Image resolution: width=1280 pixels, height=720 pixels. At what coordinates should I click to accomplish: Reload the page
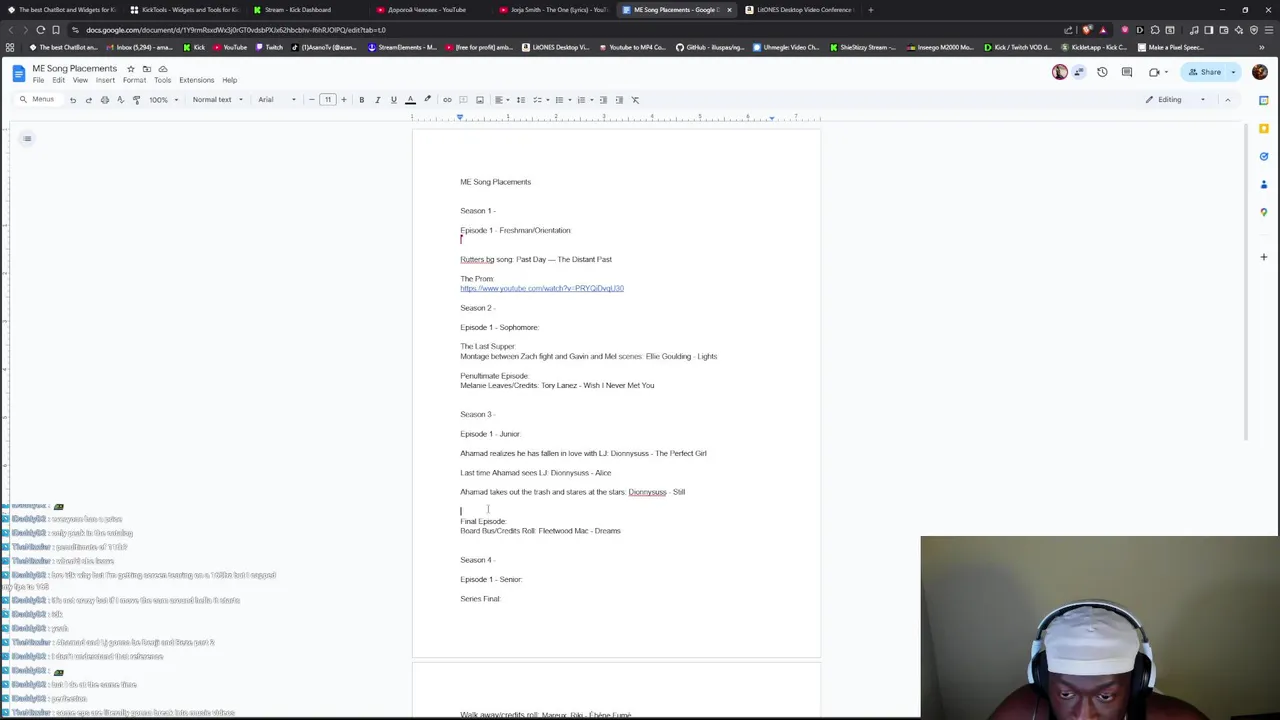click(40, 30)
